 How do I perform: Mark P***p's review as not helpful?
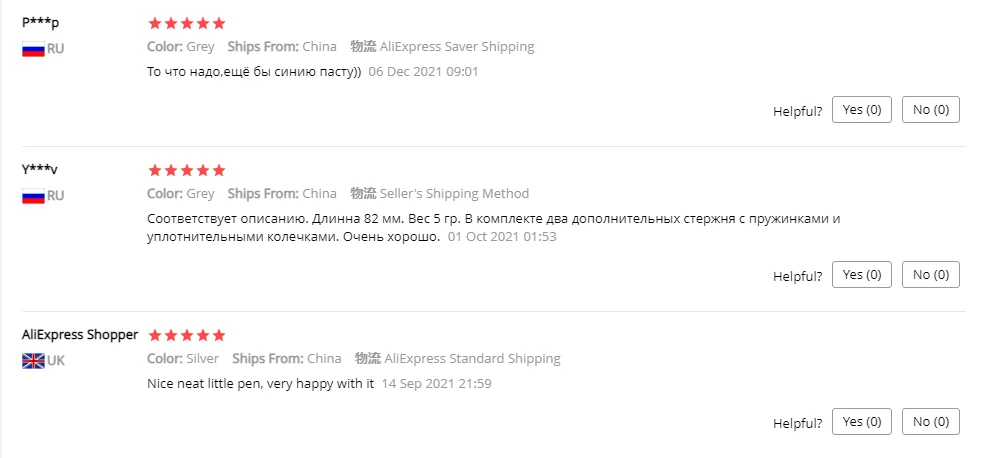pyautogui.click(x=930, y=110)
